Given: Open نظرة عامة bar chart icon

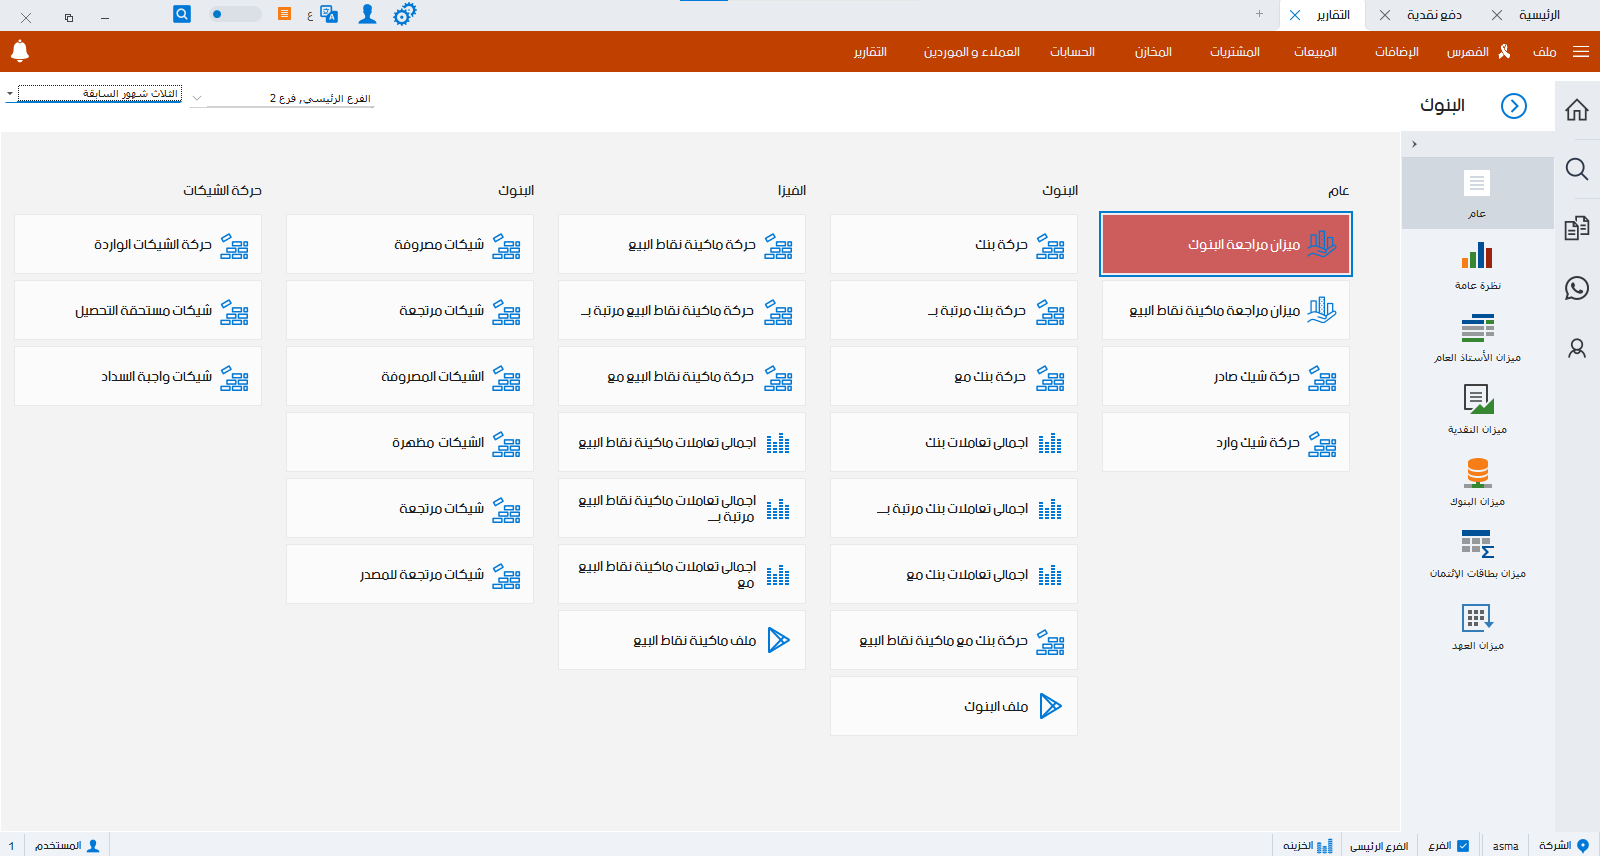Looking at the screenshot, I should point(1477,256).
